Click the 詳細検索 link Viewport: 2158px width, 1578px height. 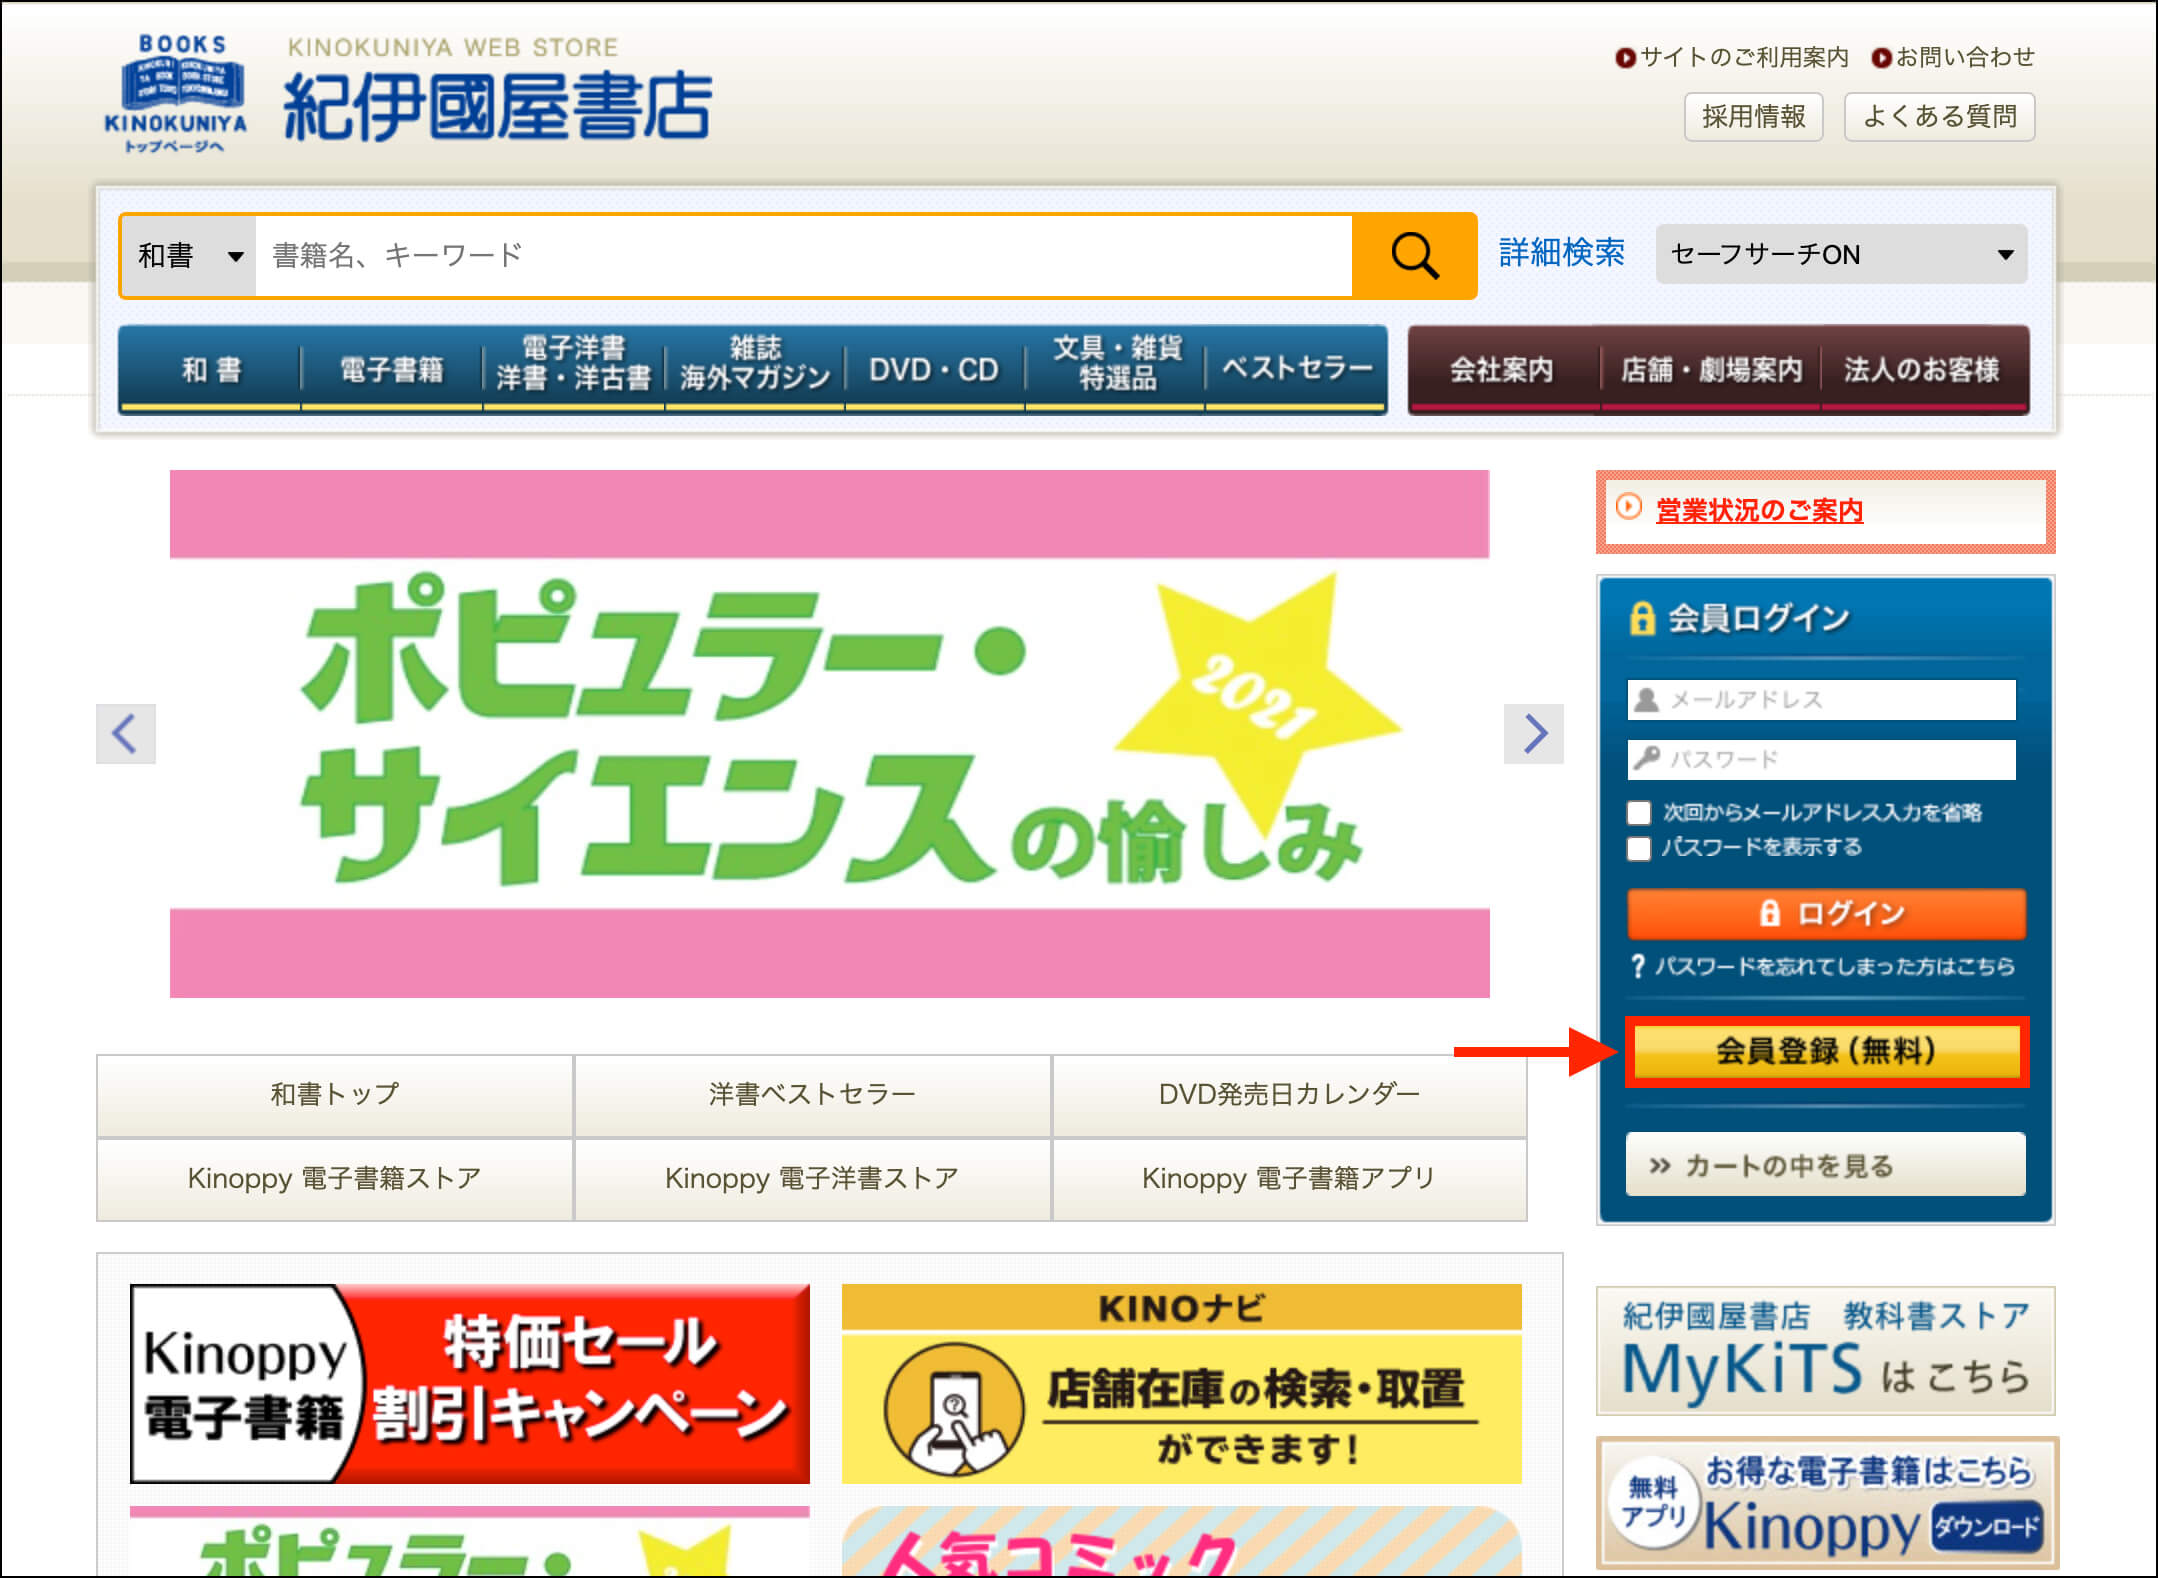pyautogui.click(x=1562, y=252)
